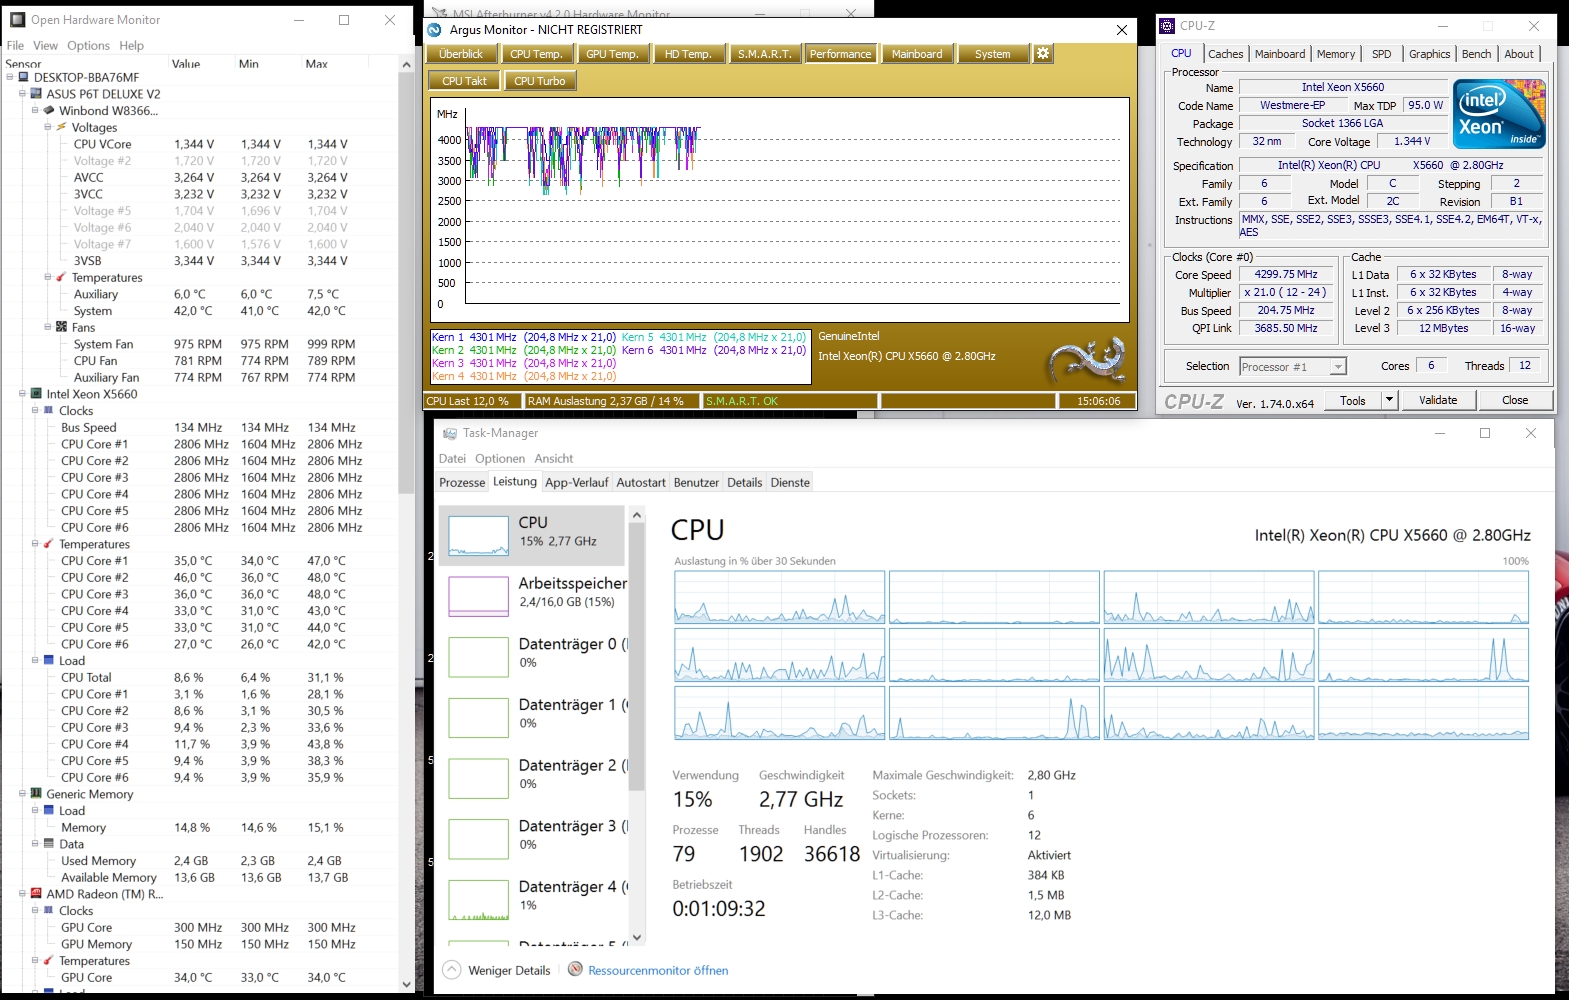Collapse the Temperatures group under Intel Xeon
Image resolution: width=1569 pixels, height=1000 pixels.
click(35, 544)
